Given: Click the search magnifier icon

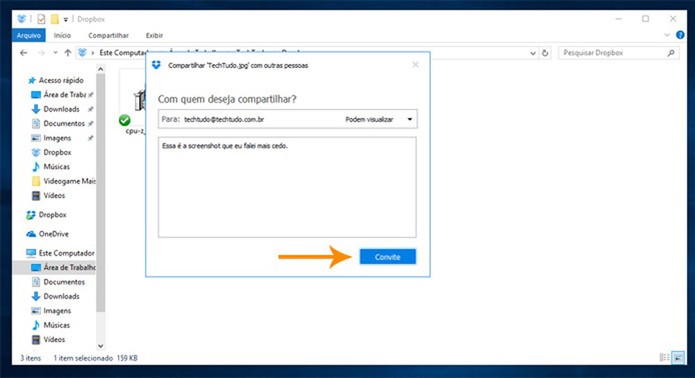Looking at the screenshot, I should 671,53.
